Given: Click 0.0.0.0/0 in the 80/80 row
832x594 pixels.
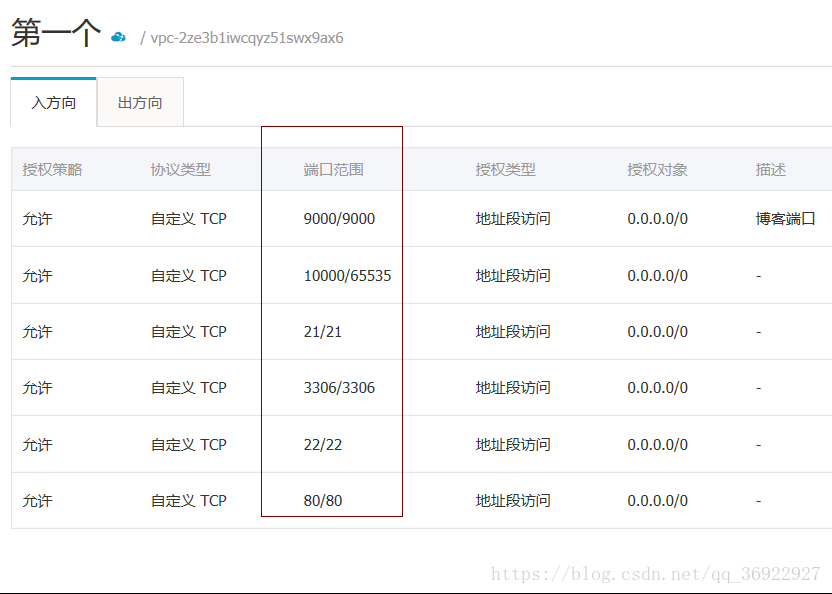Looking at the screenshot, I should 657,501.
